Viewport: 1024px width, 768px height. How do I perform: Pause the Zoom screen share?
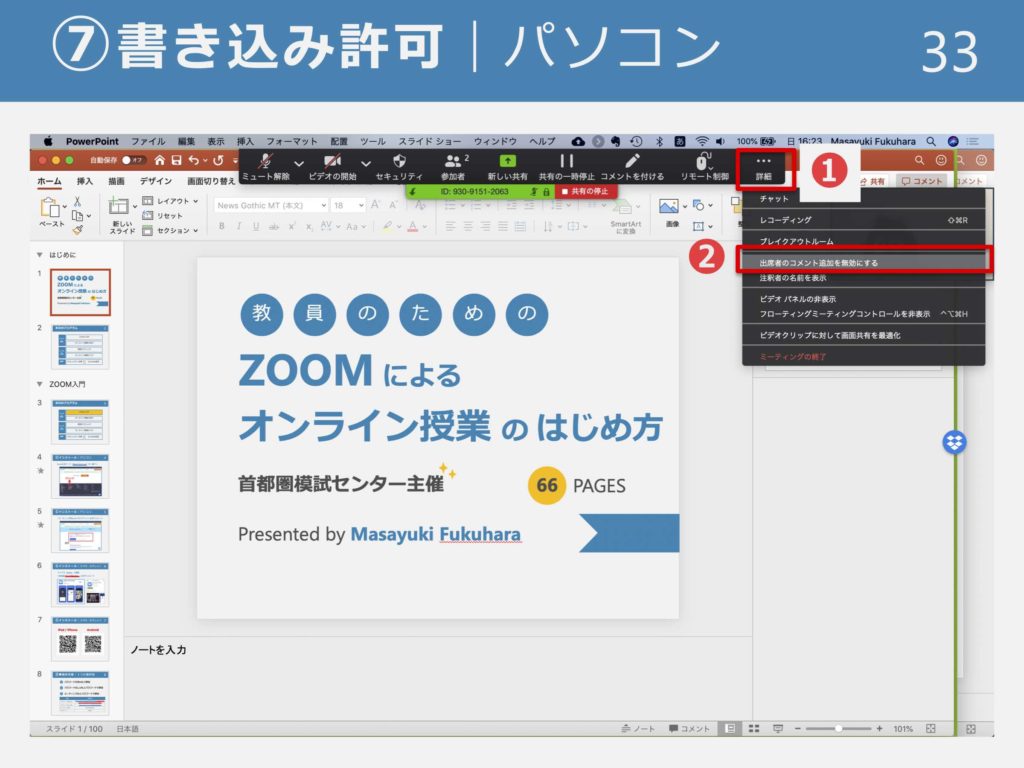tap(566, 167)
